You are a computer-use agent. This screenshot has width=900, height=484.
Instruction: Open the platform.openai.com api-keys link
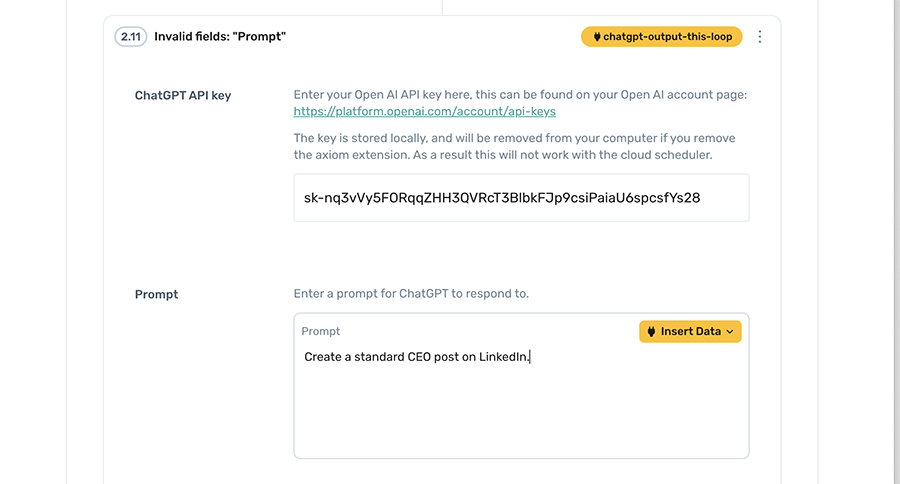[424, 112]
